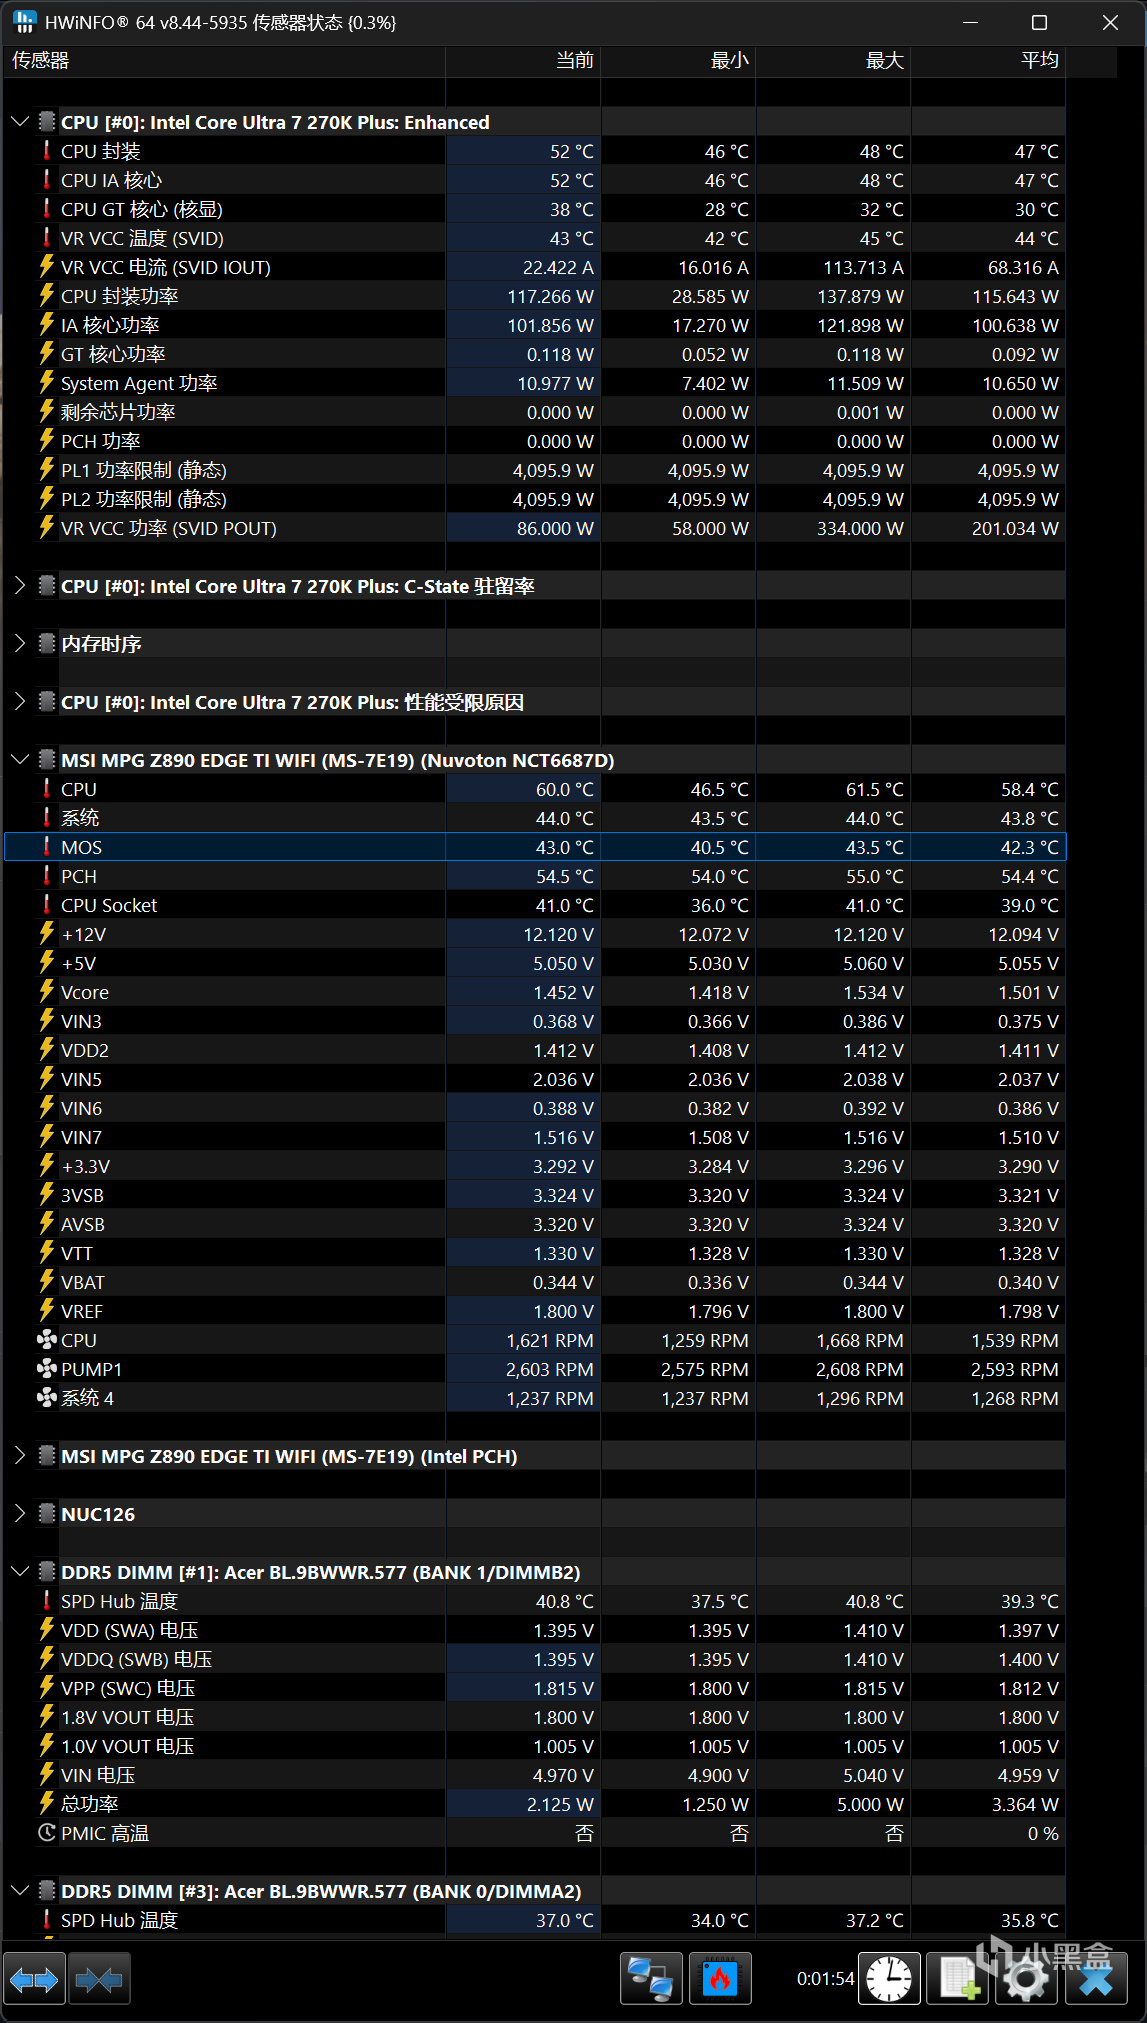The image size is (1147, 2023).
Task: Select the Vcore voltage row
Action: pyautogui.click(x=535, y=993)
